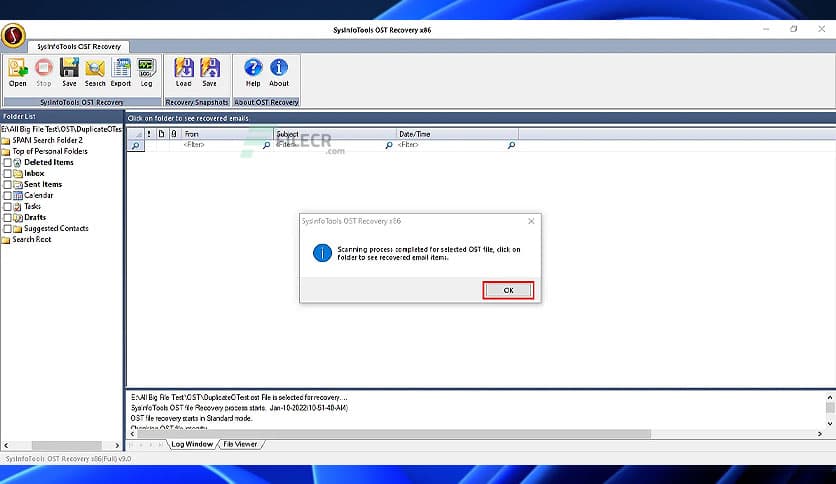Maximize the OST Recovery window

tap(793, 29)
